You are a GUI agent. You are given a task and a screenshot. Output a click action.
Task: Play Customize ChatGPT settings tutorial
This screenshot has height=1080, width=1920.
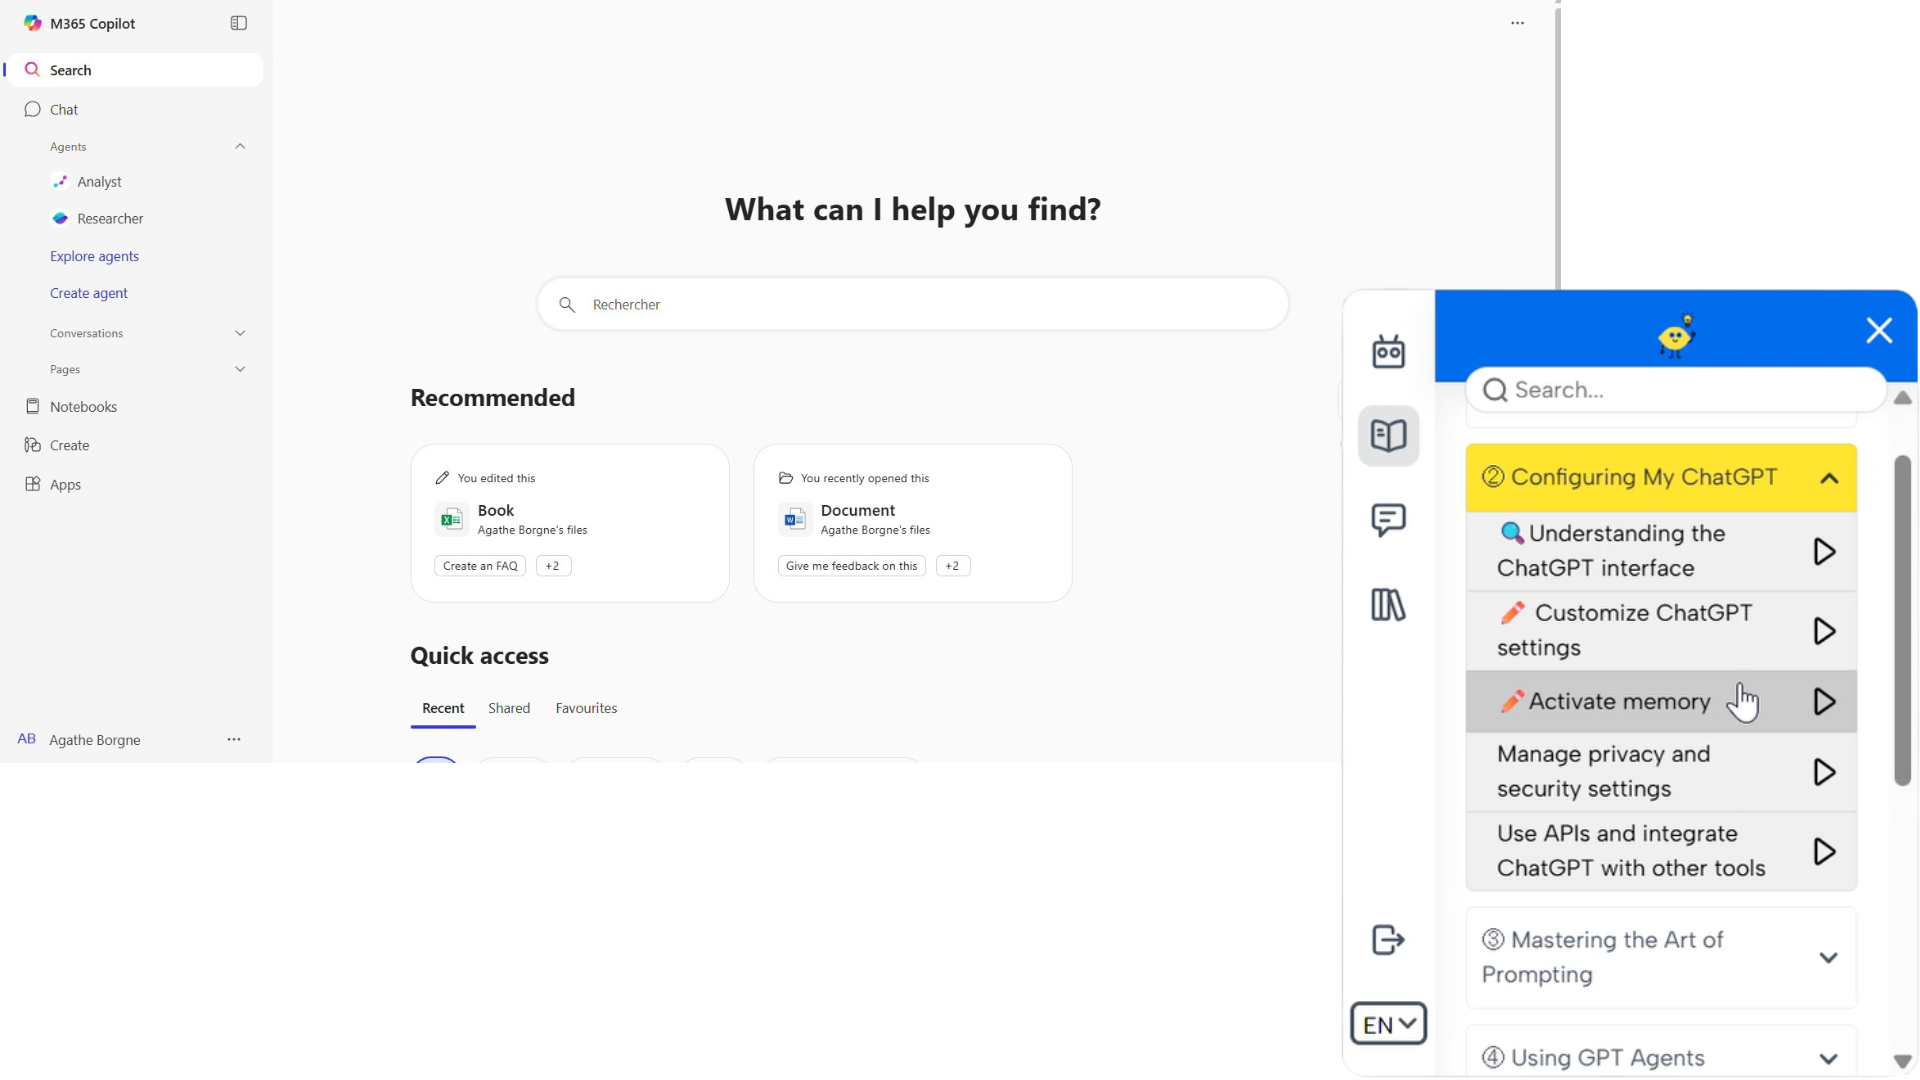coord(1824,631)
